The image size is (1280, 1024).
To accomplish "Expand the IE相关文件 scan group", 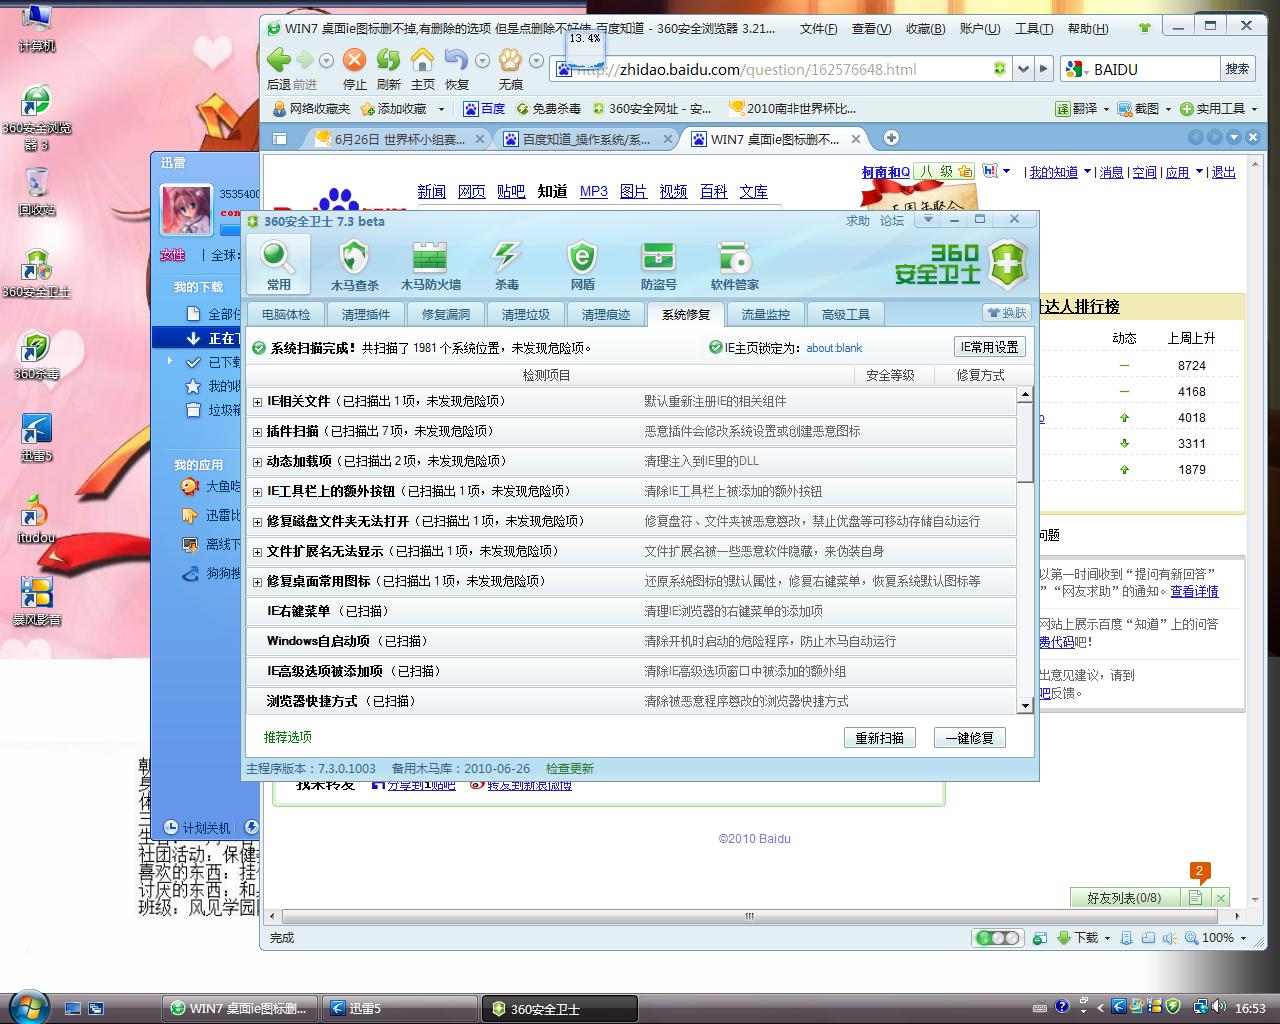I will pyautogui.click(x=258, y=402).
